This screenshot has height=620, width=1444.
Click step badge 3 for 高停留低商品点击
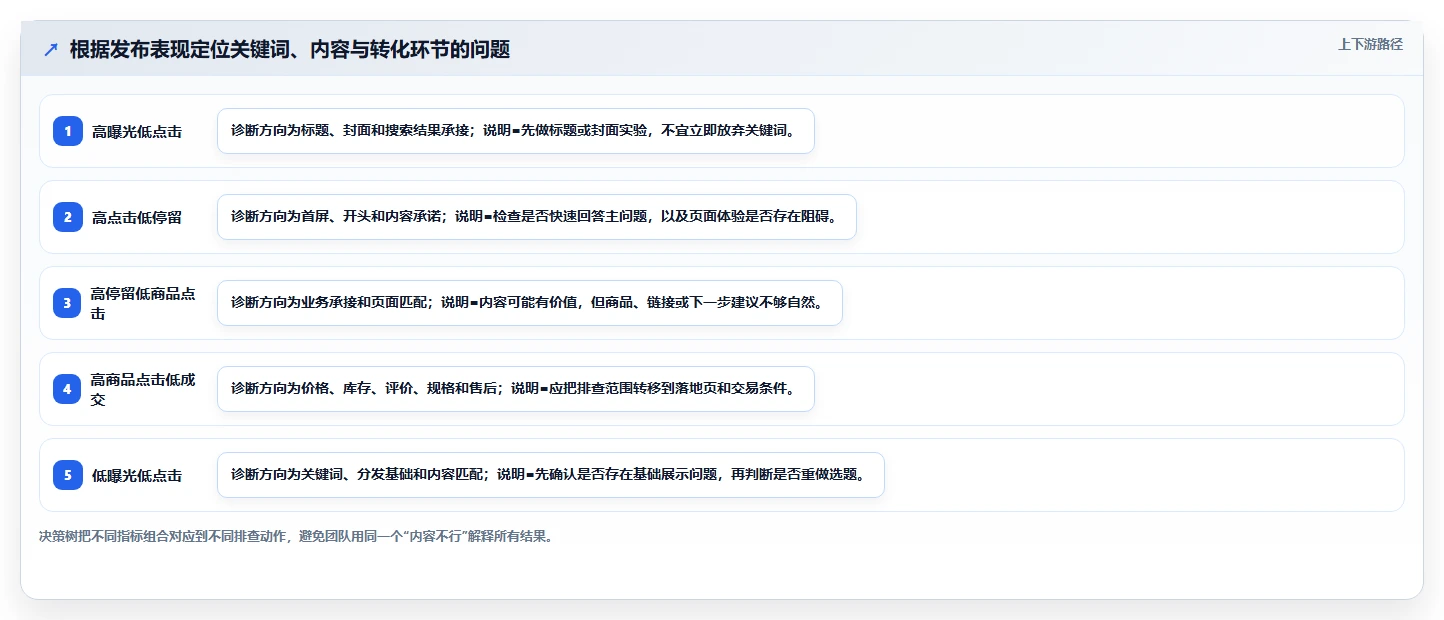[x=68, y=303]
